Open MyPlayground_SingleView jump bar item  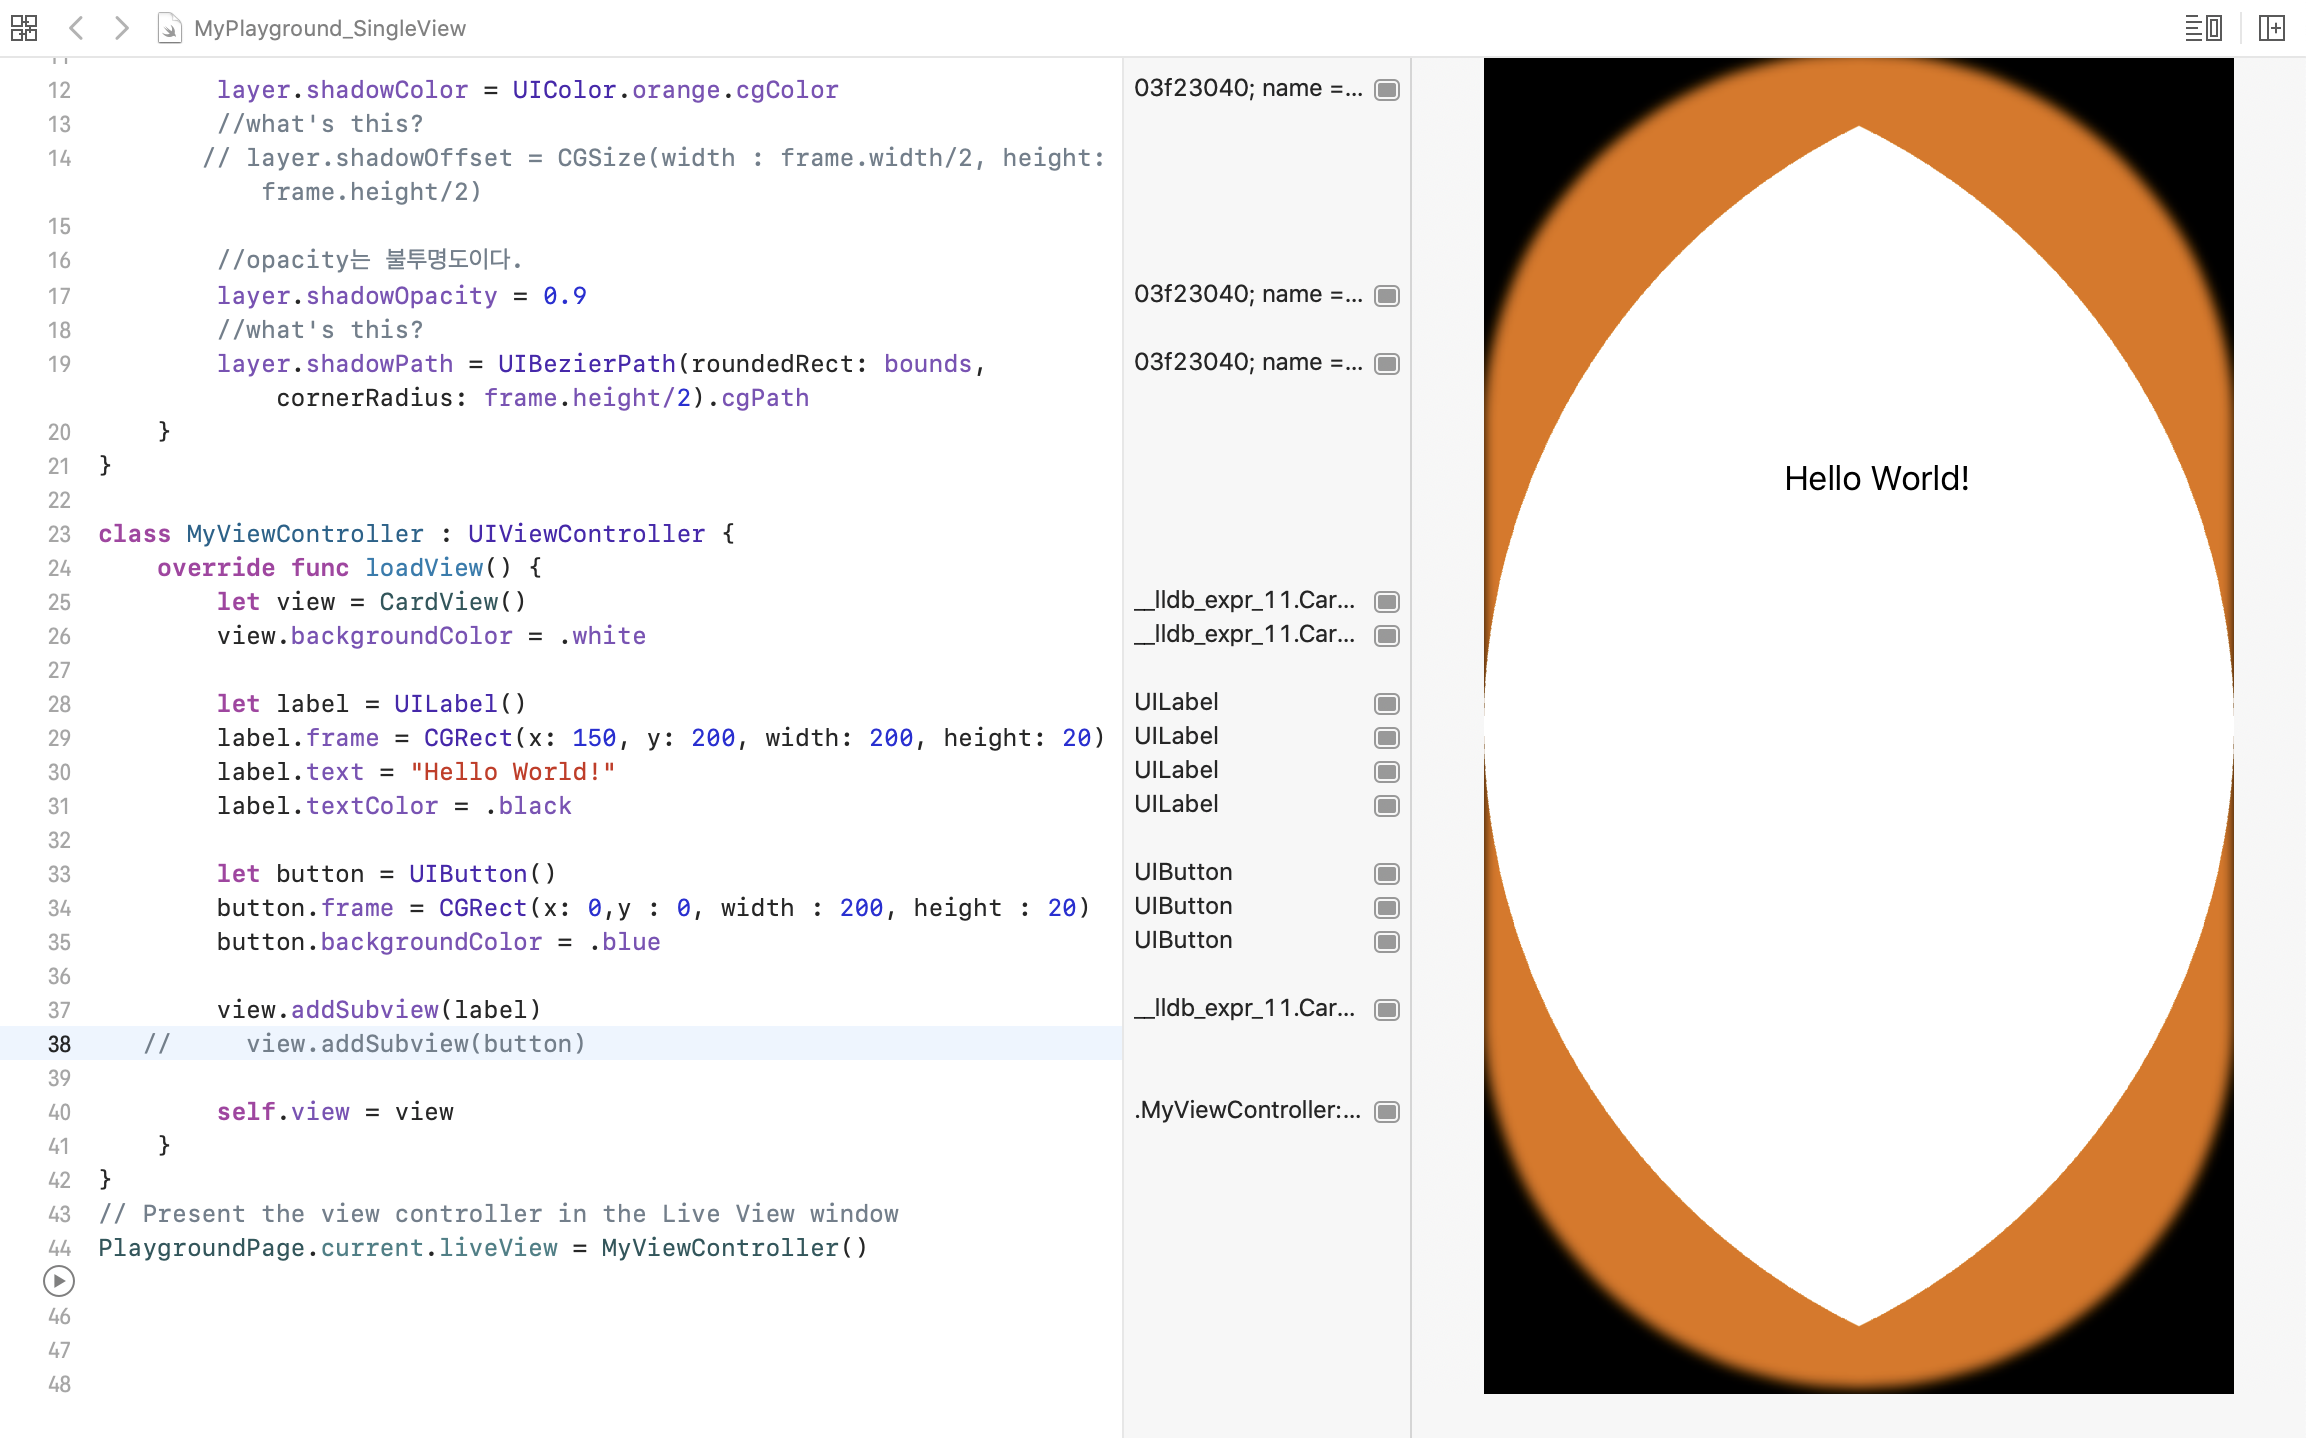pos(329,28)
